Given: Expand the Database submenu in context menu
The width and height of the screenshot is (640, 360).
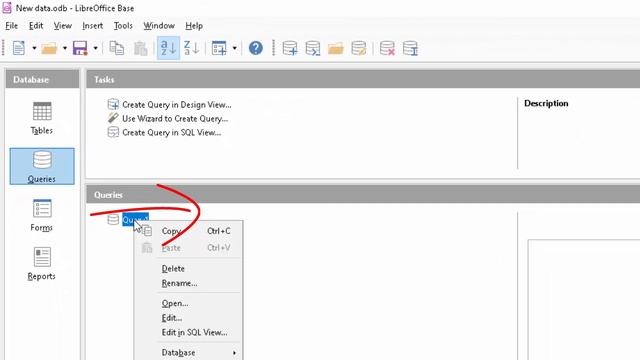Looking at the screenshot, I should tap(188, 353).
